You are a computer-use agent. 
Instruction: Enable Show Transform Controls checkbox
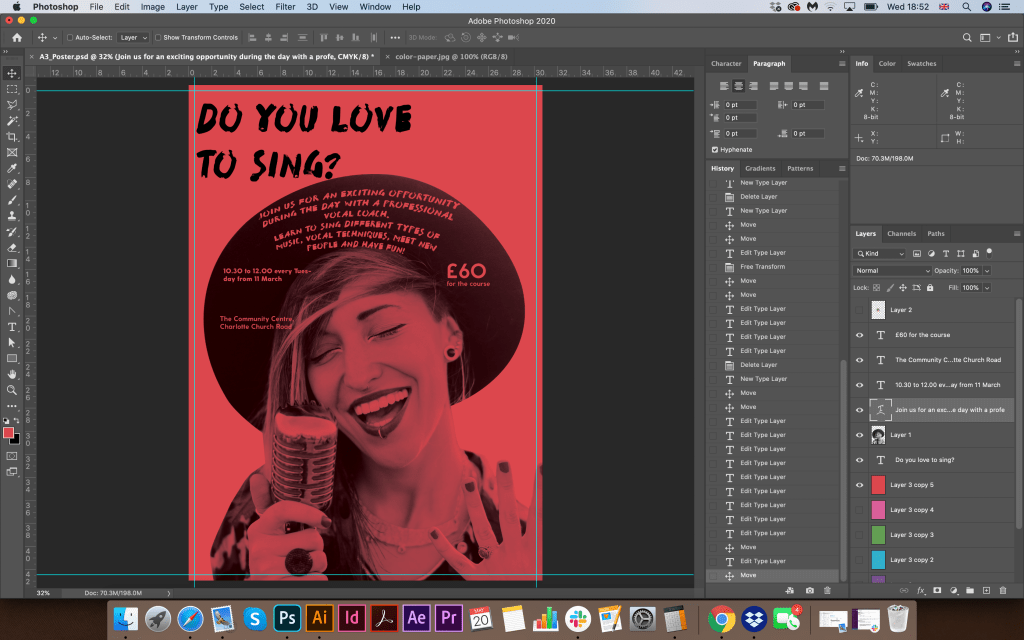coord(158,37)
